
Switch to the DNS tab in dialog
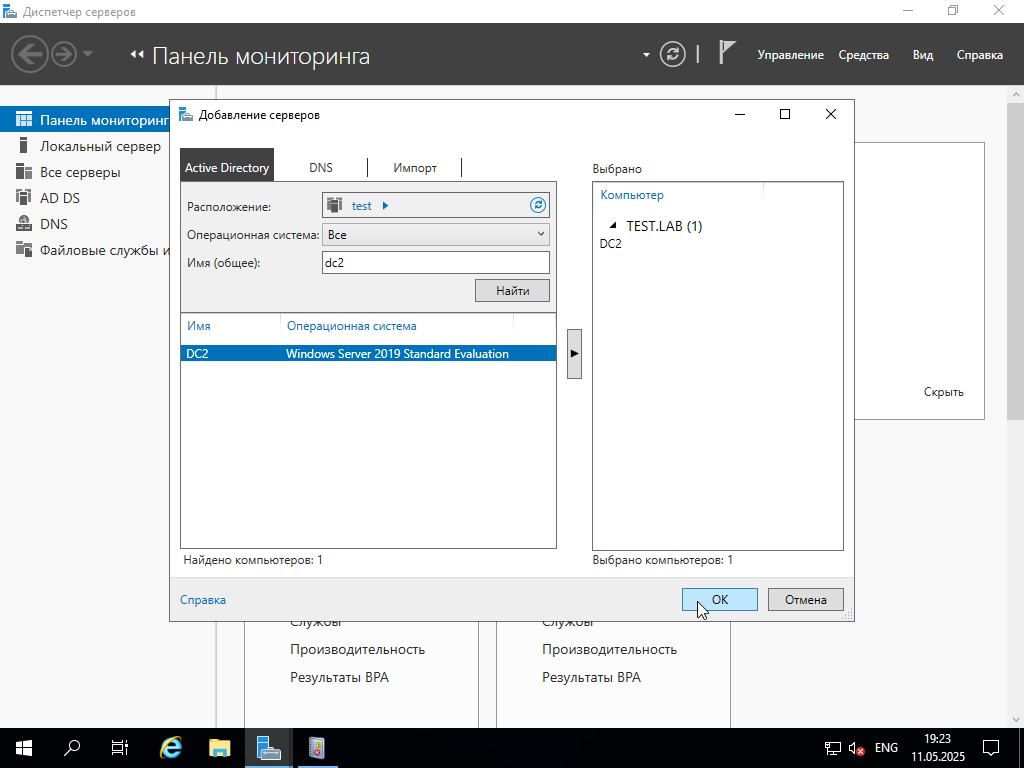(321, 167)
